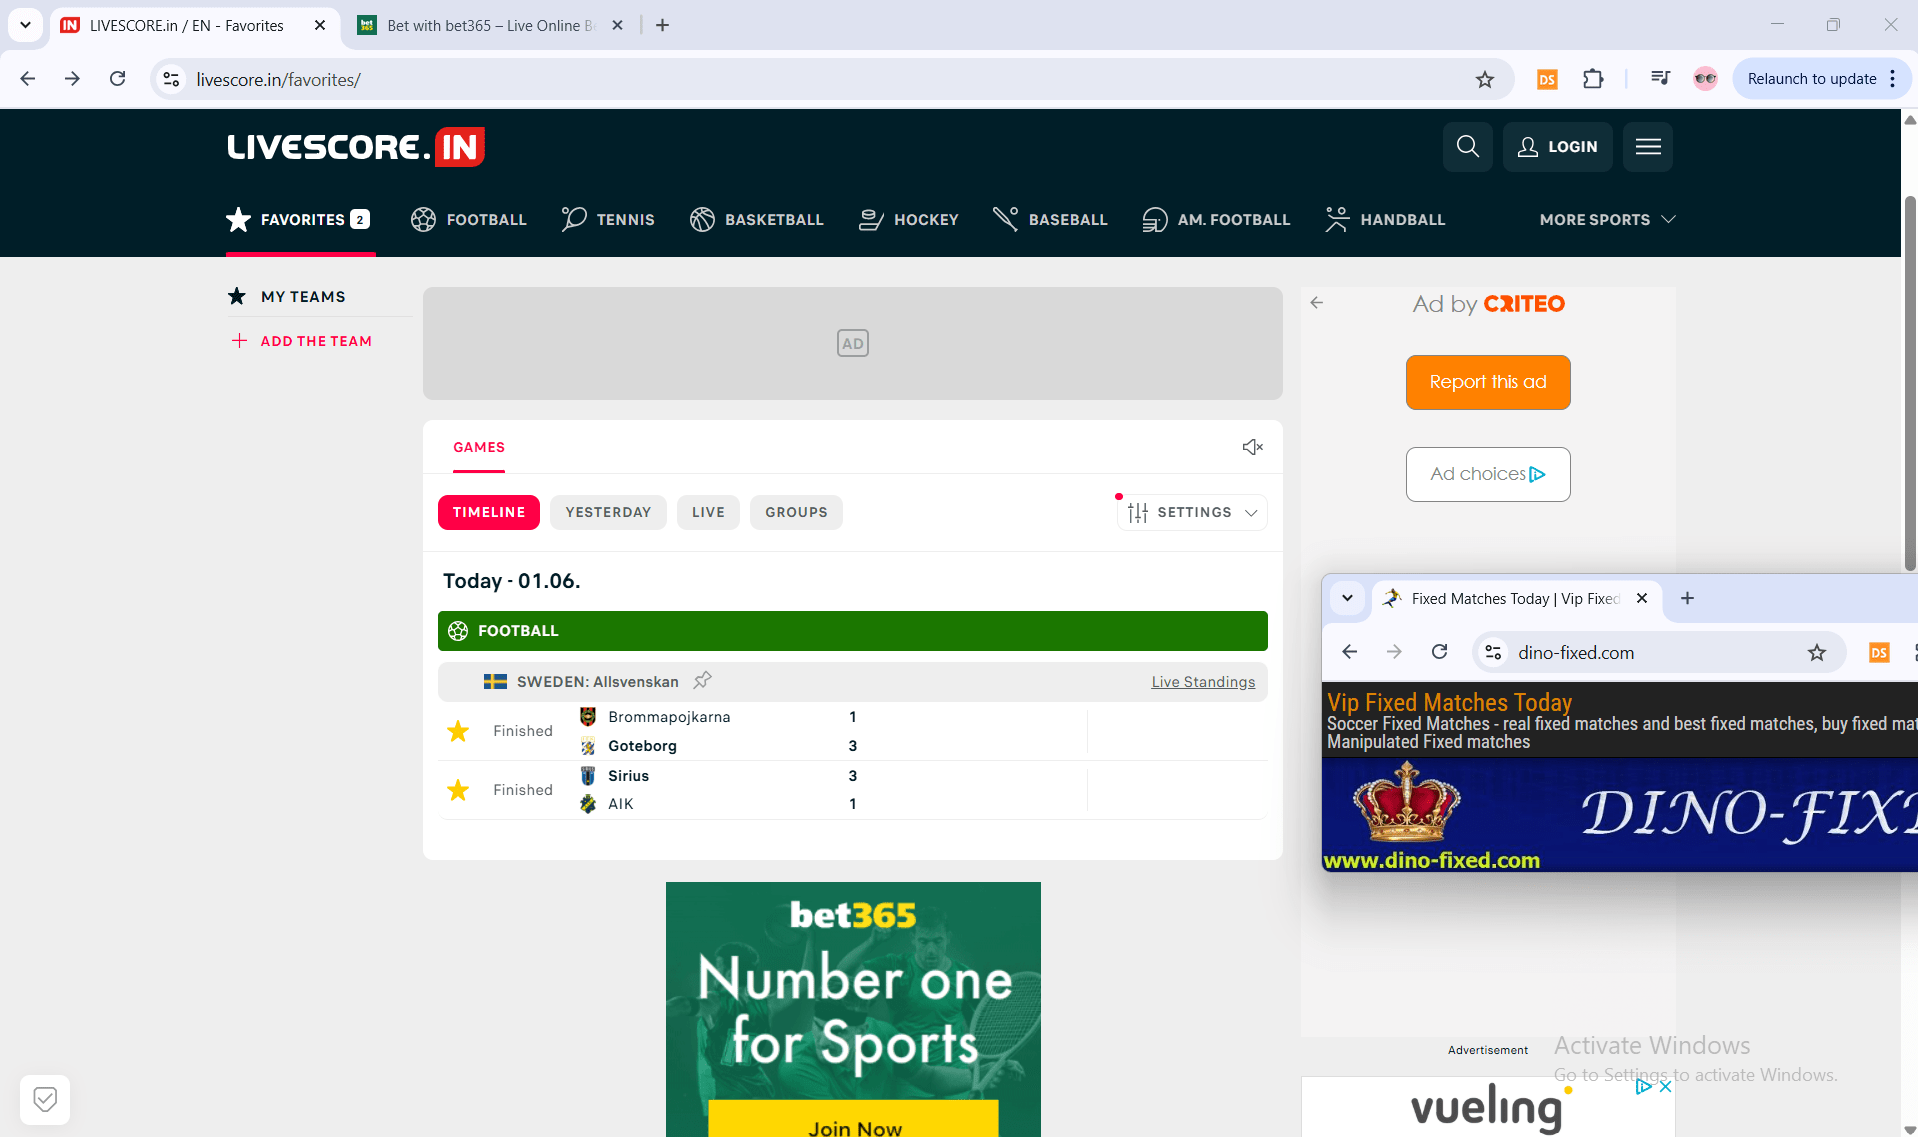Switch to the Bet with bet365 tab
The image size is (1918, 1137).
490,25
